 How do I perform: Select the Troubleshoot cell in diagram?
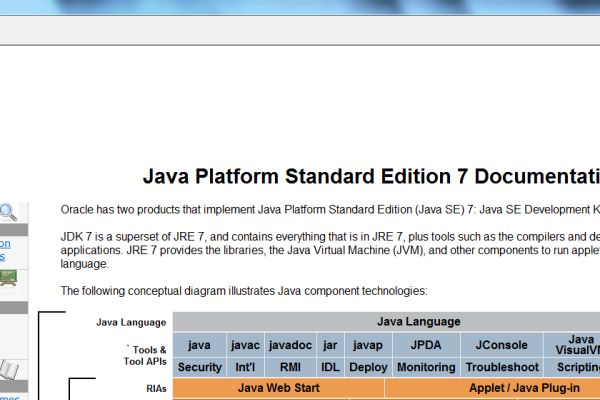502,367
